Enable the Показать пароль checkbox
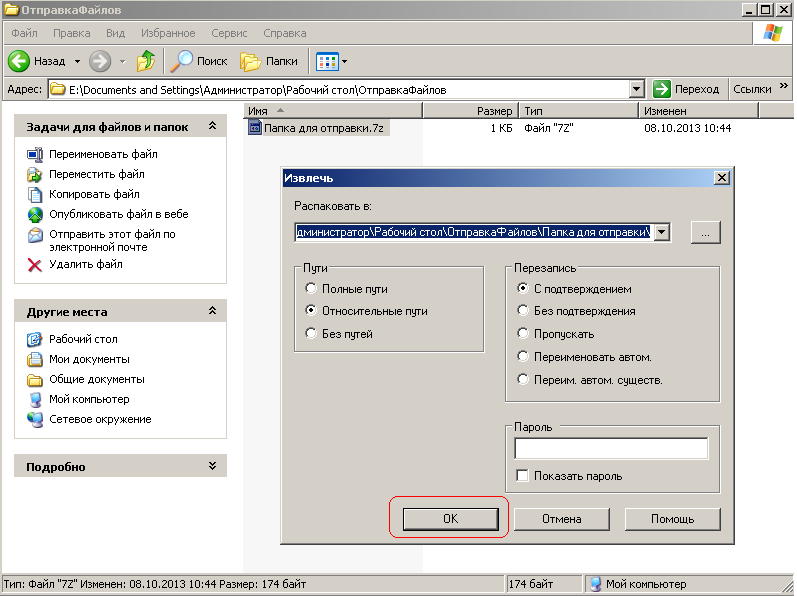797x596 pixels. tap(522, 476)
